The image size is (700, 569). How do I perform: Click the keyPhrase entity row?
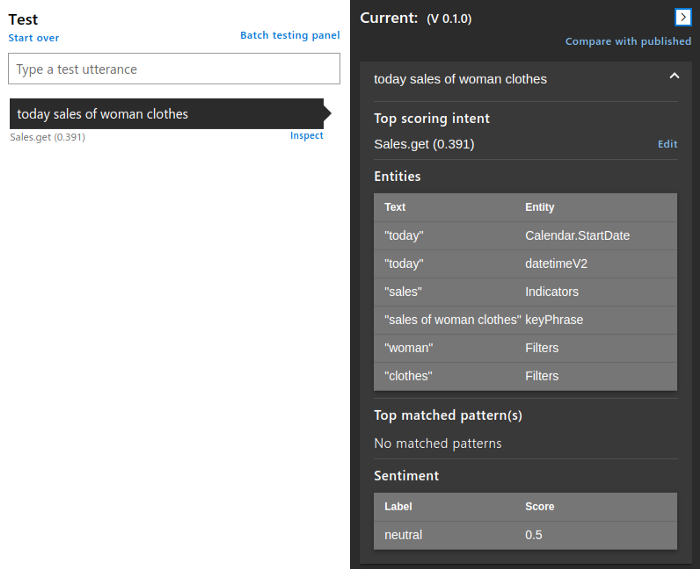(525, 320)
